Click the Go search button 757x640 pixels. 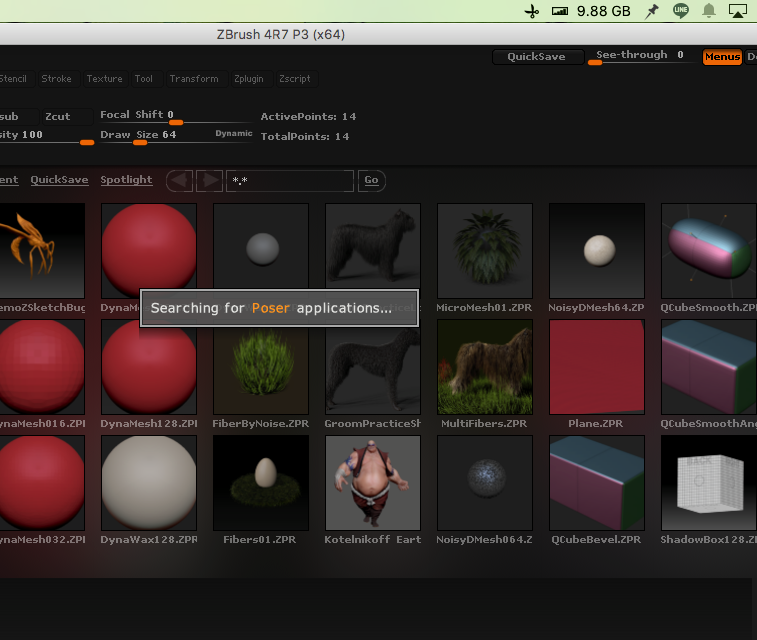(x=371, y=181)
